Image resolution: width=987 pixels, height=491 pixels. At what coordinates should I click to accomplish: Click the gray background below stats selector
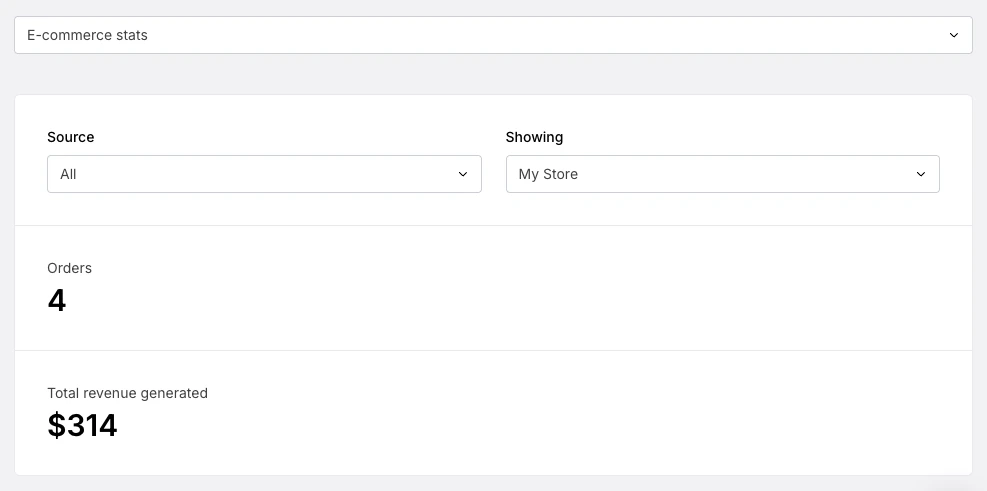click(493, 74)
